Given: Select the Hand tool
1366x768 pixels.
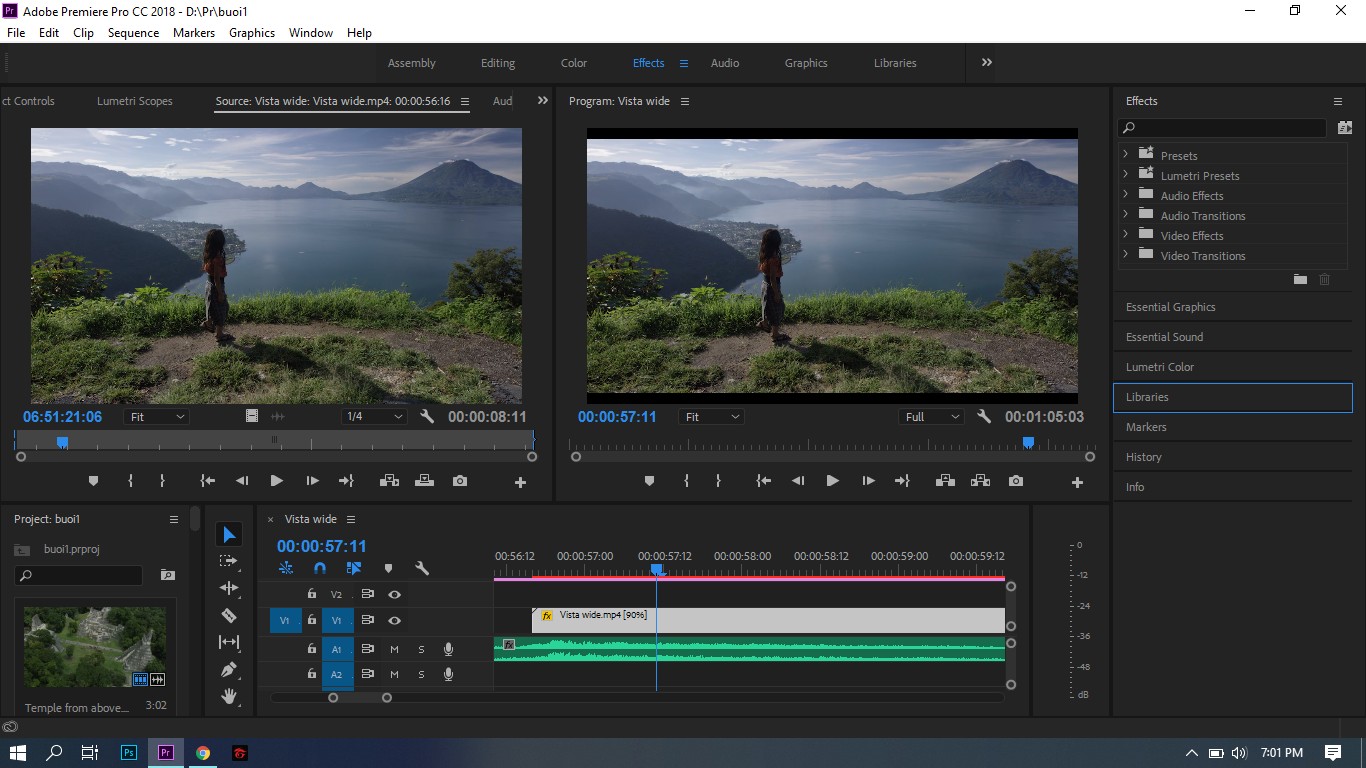Looking at the screenshot, I should pos(229,696).
